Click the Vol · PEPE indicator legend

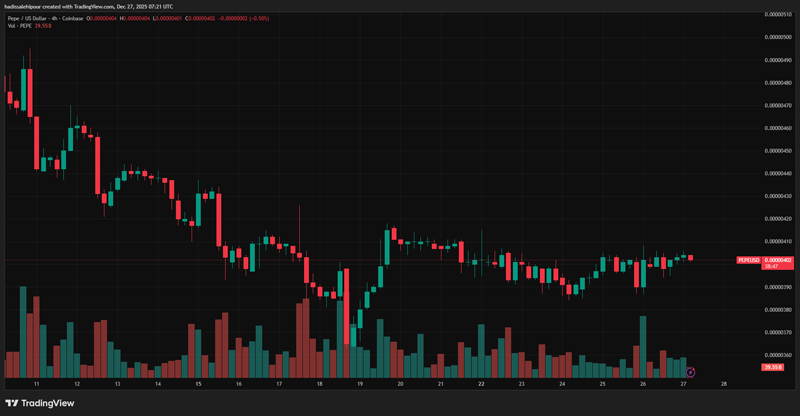[16, 24]
